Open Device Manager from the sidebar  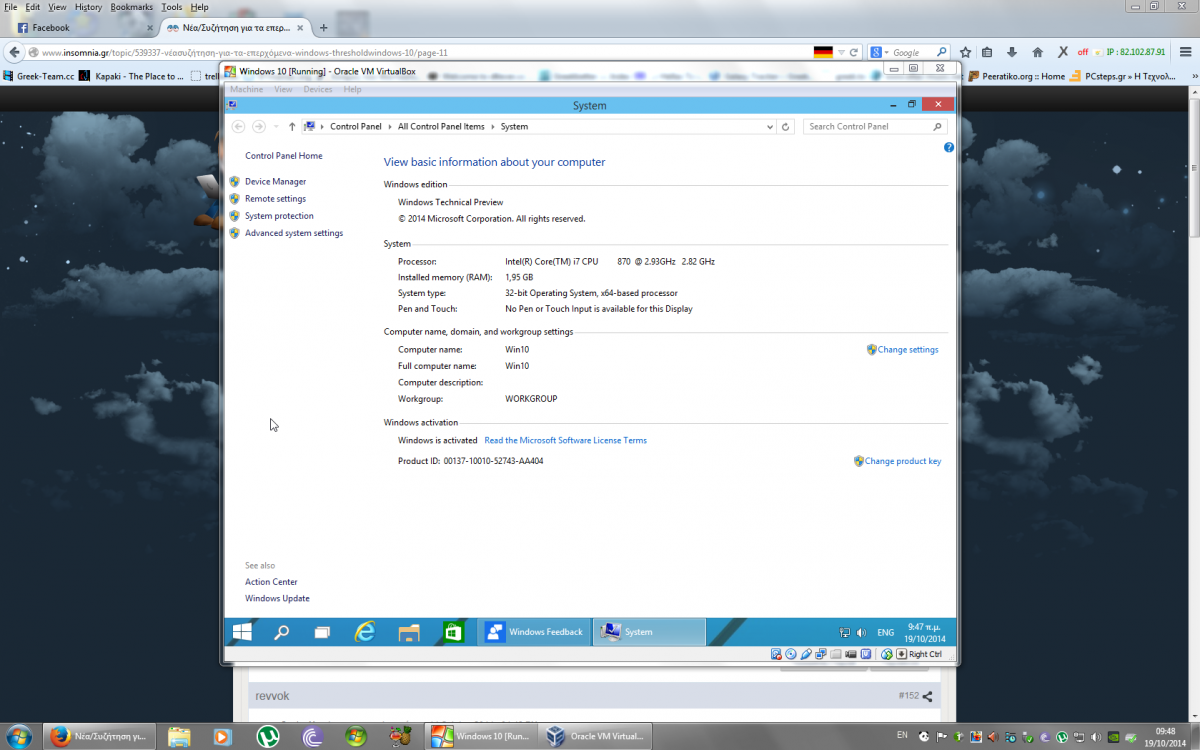pyautogui.click(x=276, y=182)
